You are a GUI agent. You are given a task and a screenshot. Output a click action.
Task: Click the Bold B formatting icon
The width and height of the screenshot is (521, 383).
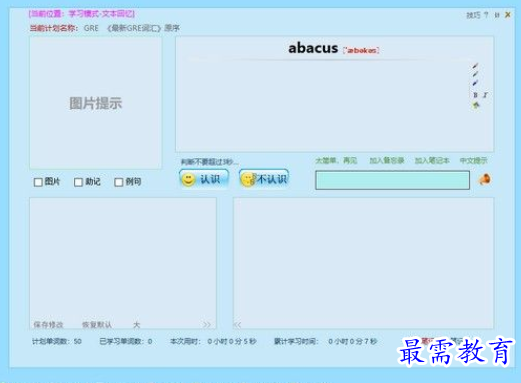click(x=475, y=95)
